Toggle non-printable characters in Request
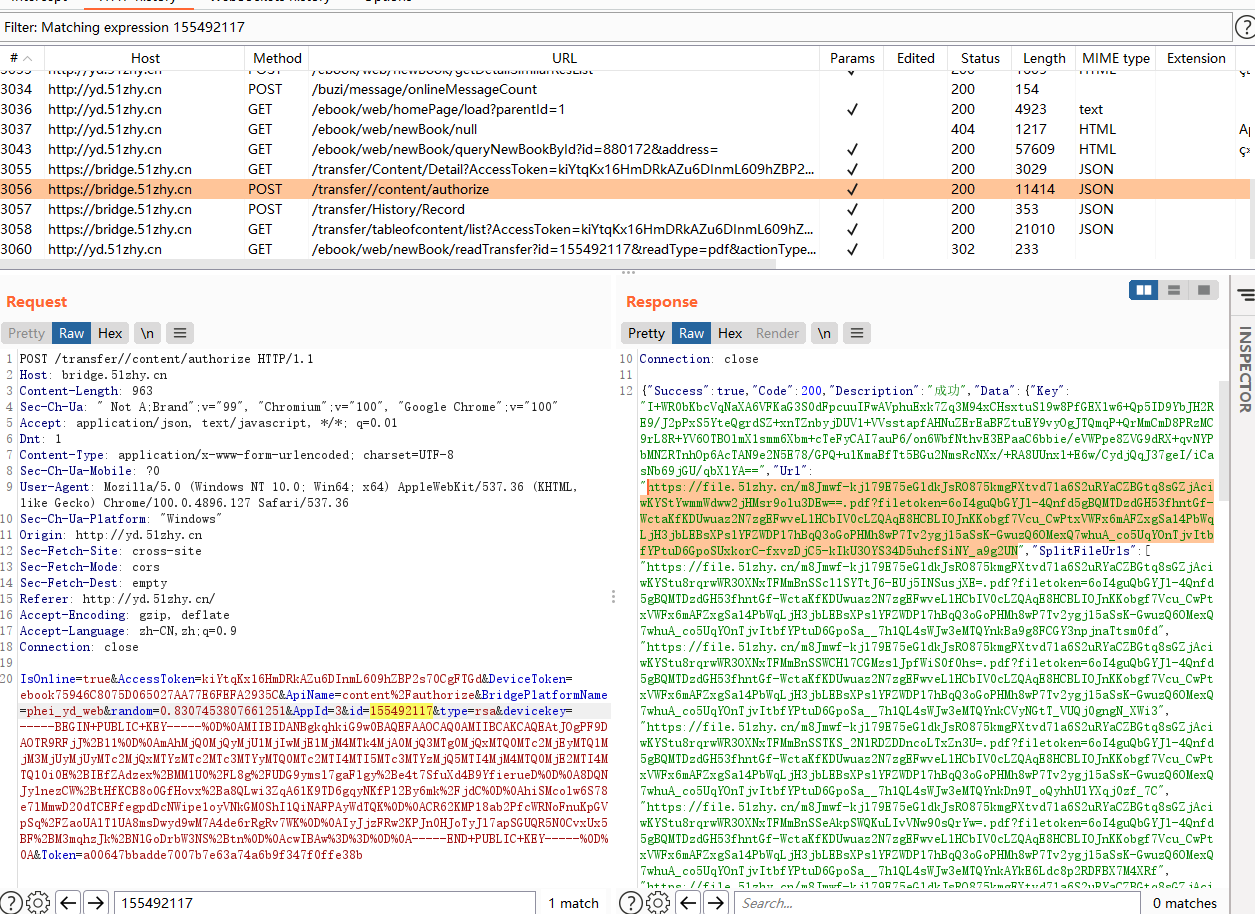The image size is (1255, 914). pos(147,333)
